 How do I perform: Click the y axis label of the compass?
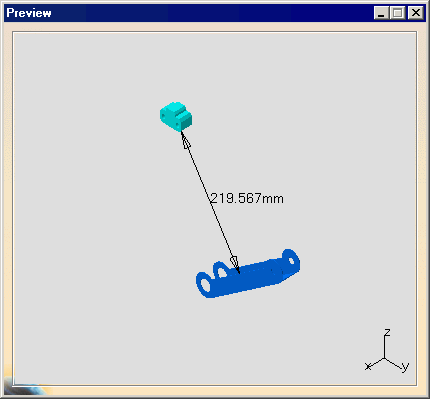405,366
